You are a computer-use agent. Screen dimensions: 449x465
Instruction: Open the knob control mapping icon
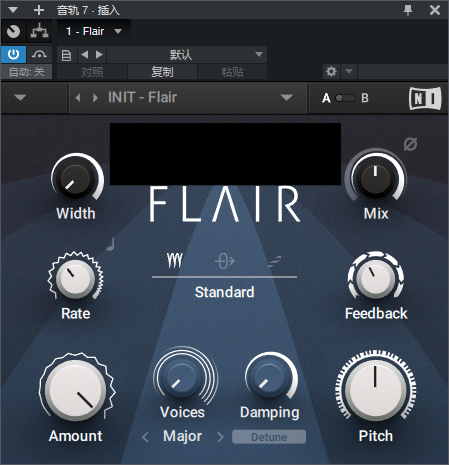13,31
